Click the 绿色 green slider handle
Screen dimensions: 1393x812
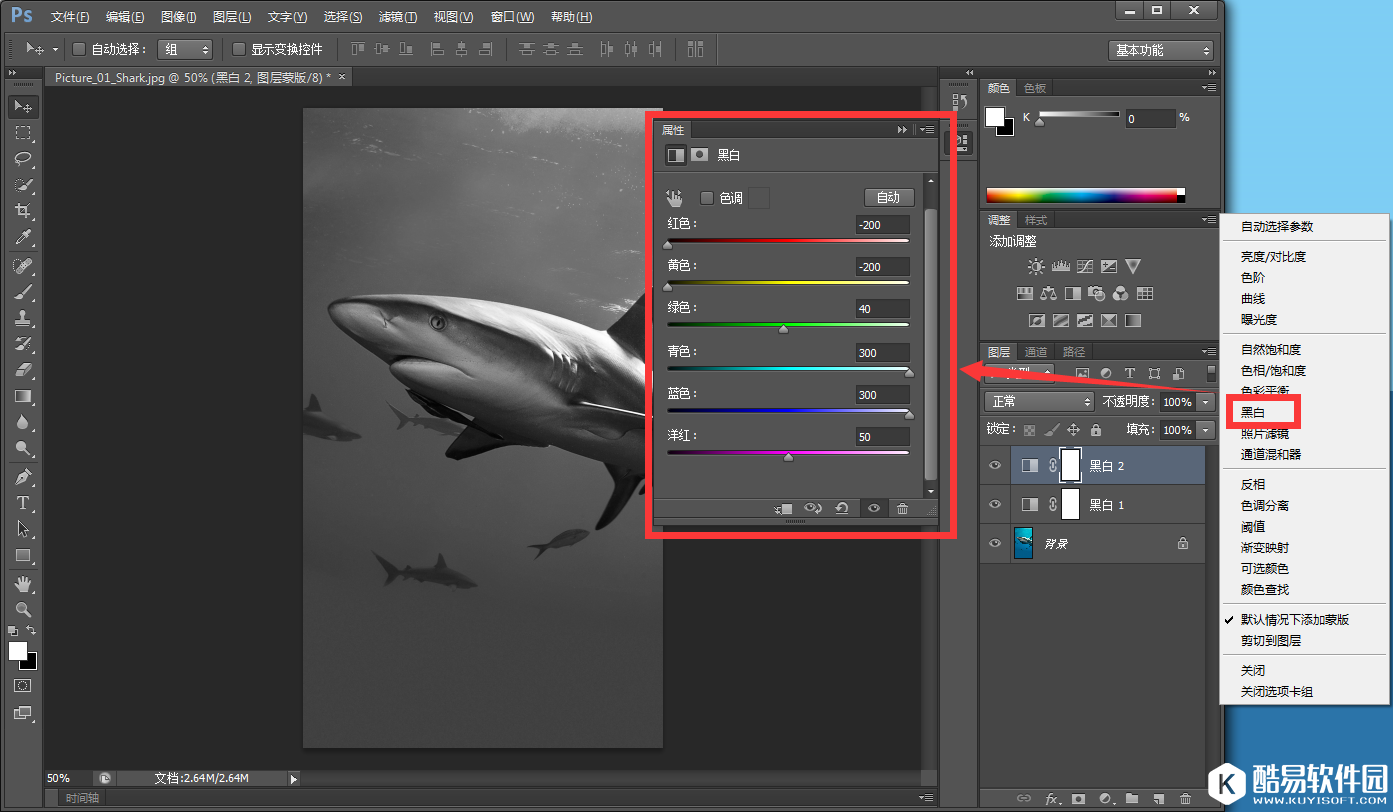[783, 329]
